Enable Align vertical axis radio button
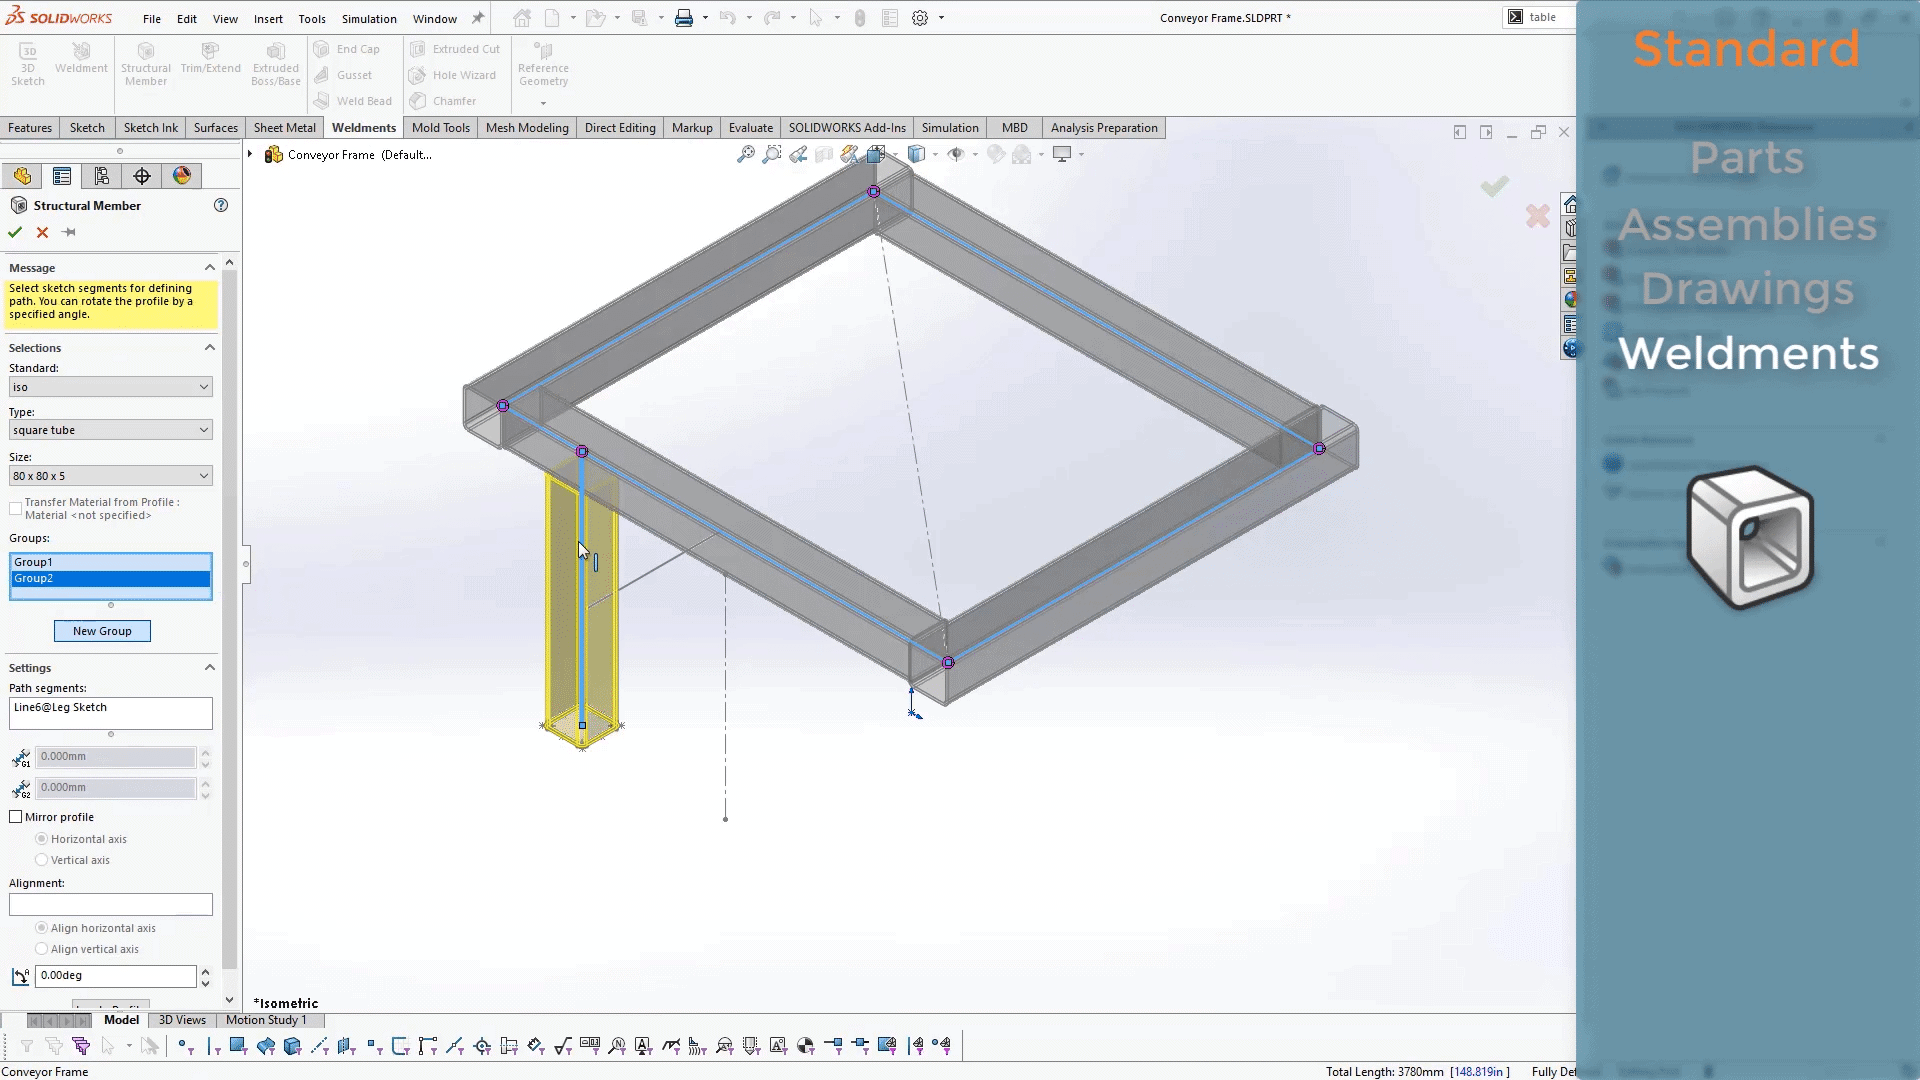 [42, 949]
